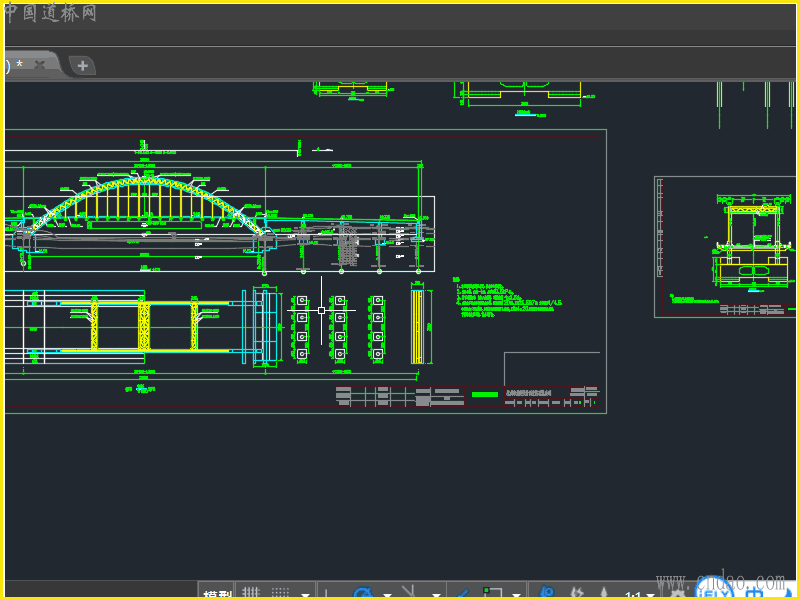Click the title block at drawing sheet bottom
800x600 pixels.
point(467,396)
